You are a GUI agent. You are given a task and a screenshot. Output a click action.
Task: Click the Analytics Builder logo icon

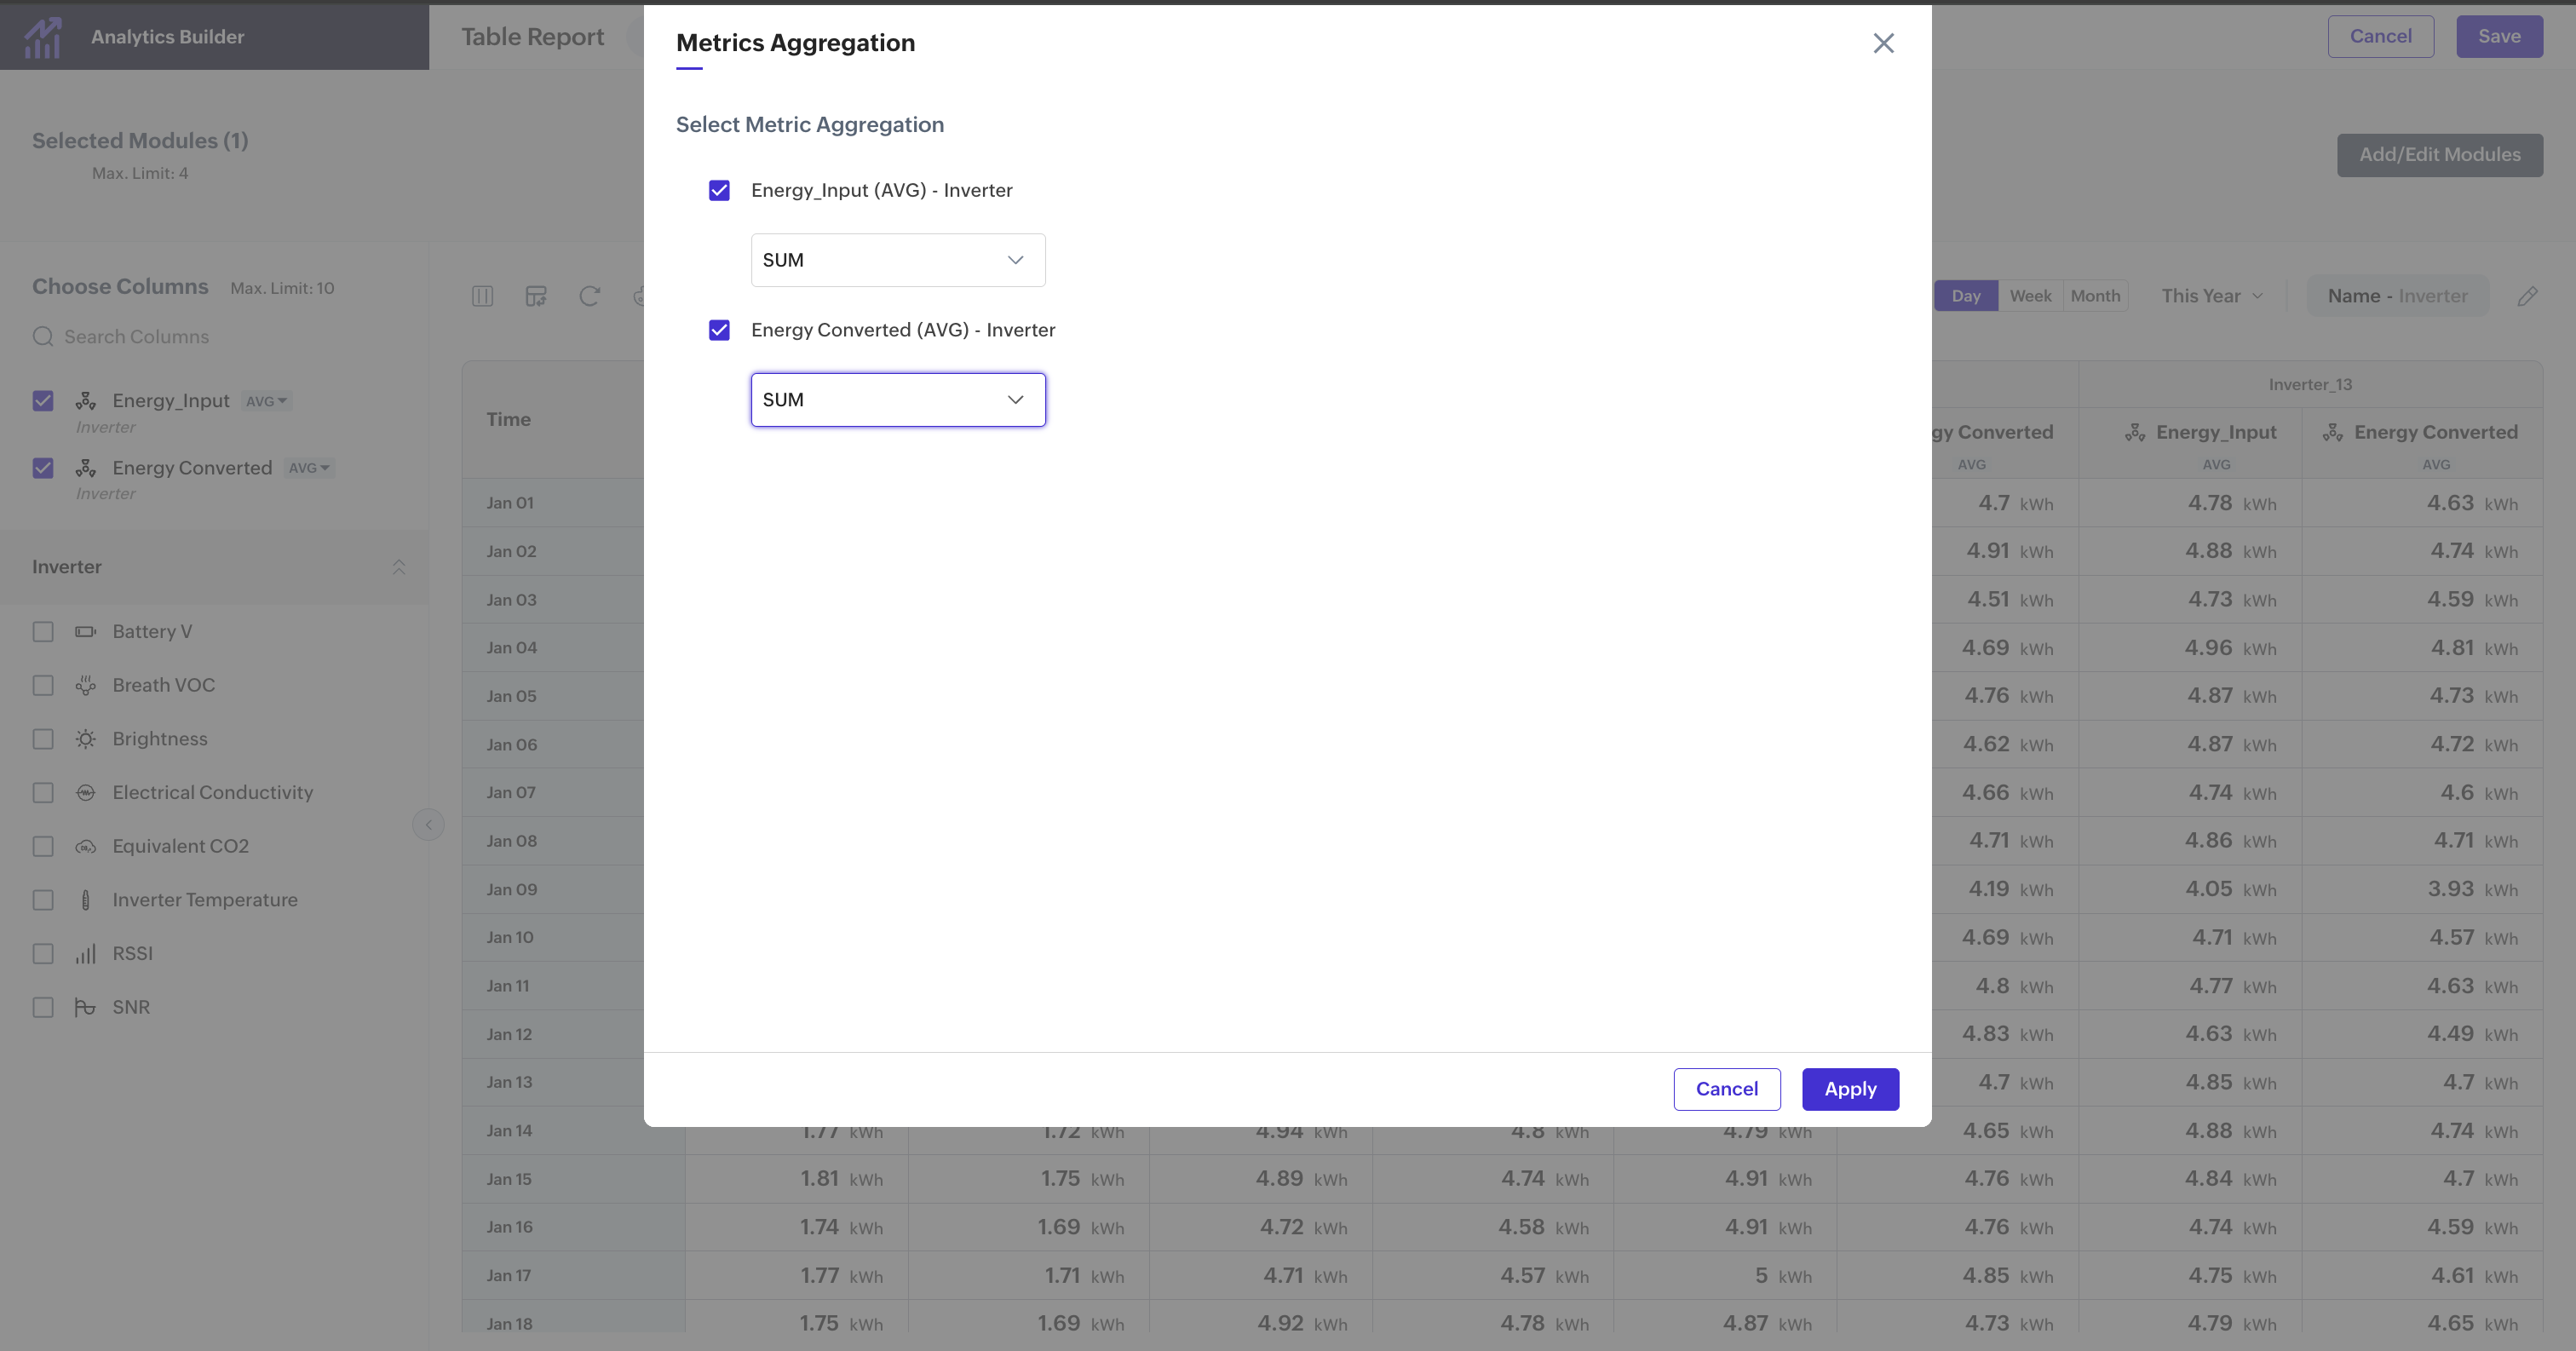click(43, 37)
